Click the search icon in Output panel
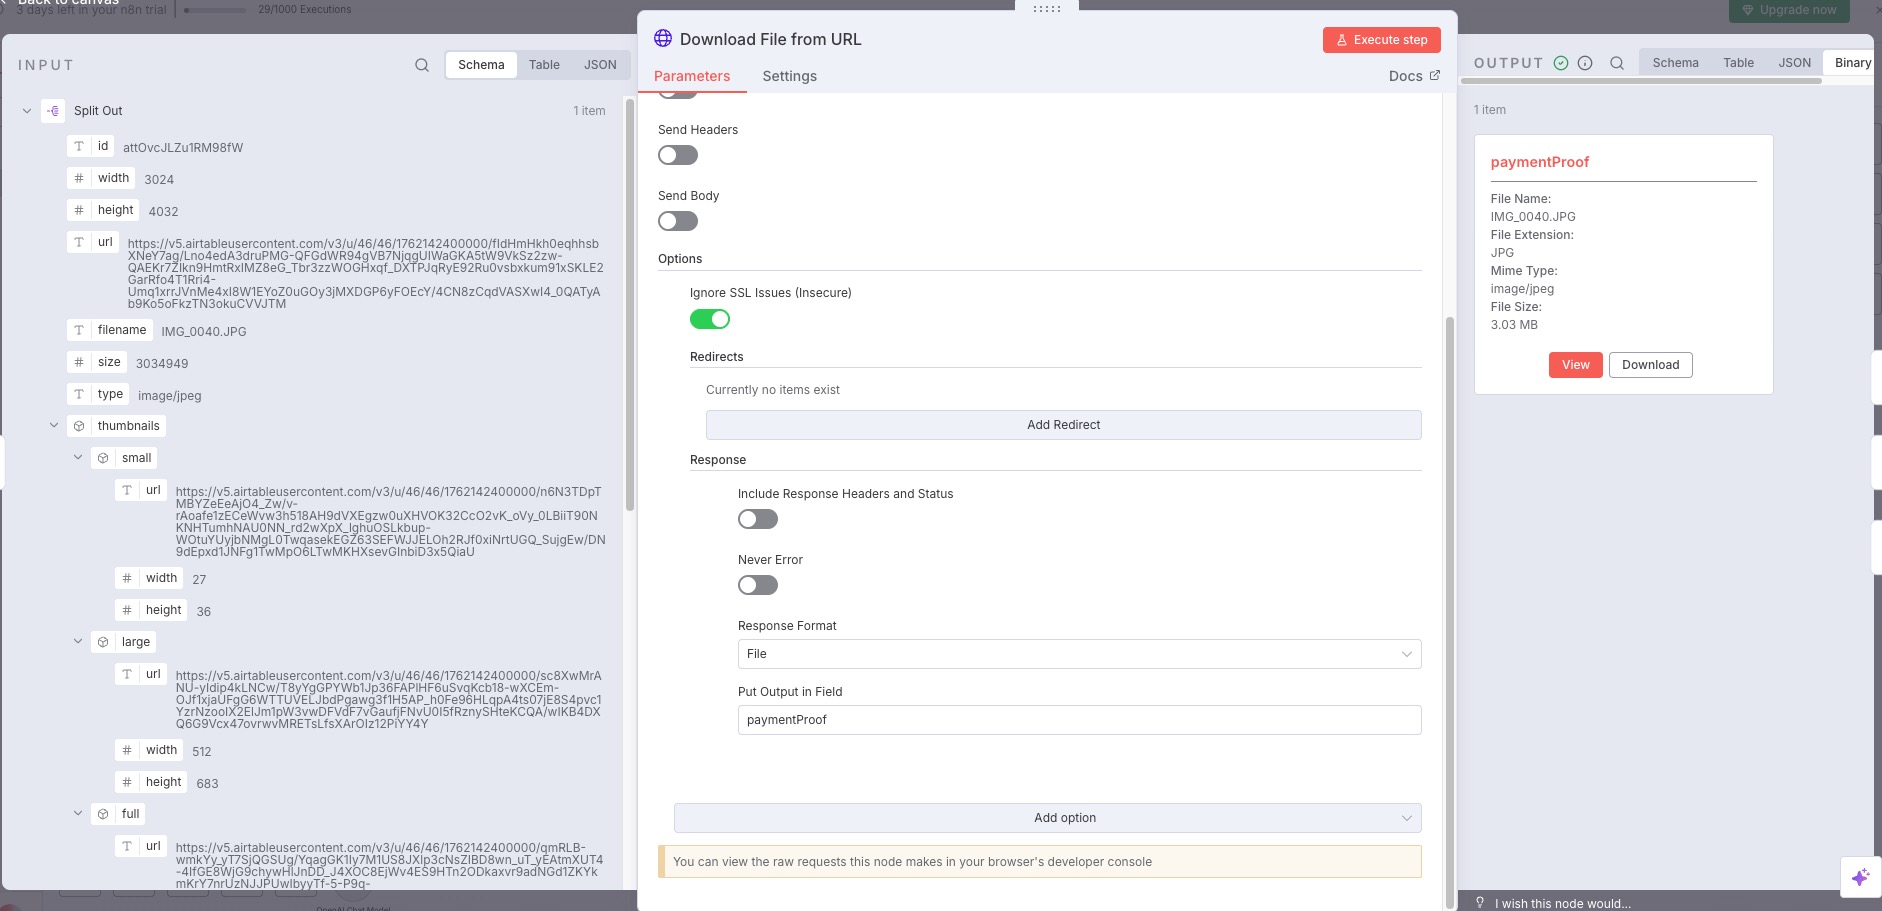This screenshot has height=911, width=1882. [1617, 63]
